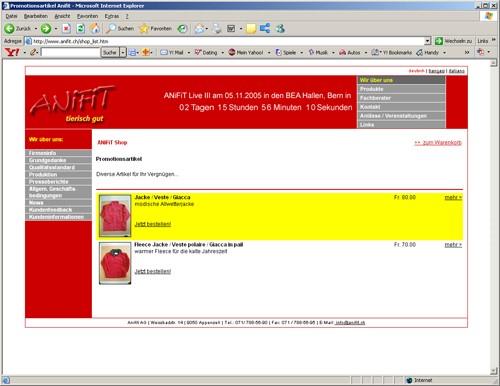Open the Favoriten menu in menu bar
500x386 pixels.
[87, 16]
